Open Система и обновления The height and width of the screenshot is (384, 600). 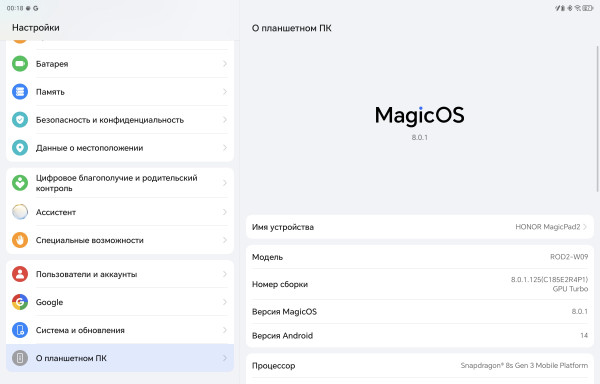tap(120, 330)
